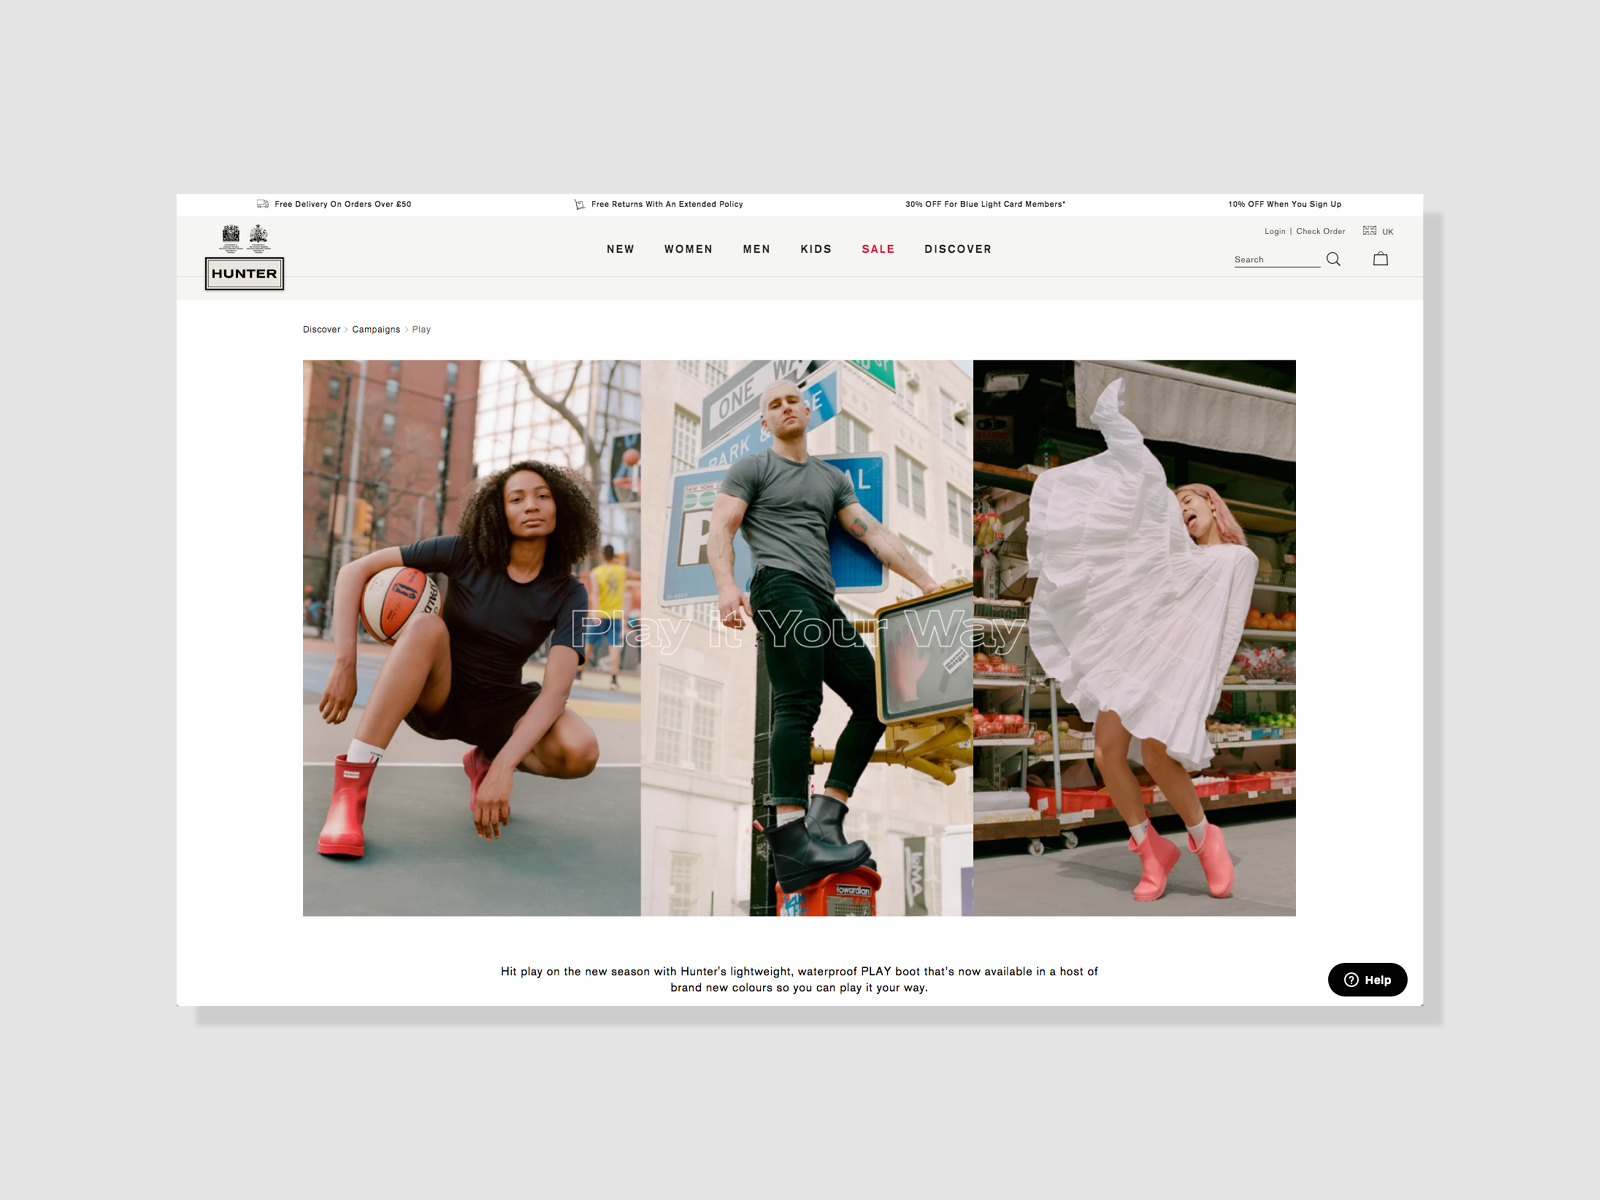Open the NEW menu
The height and width of the screenshot is (1200, 1600).
coord(620,249)
